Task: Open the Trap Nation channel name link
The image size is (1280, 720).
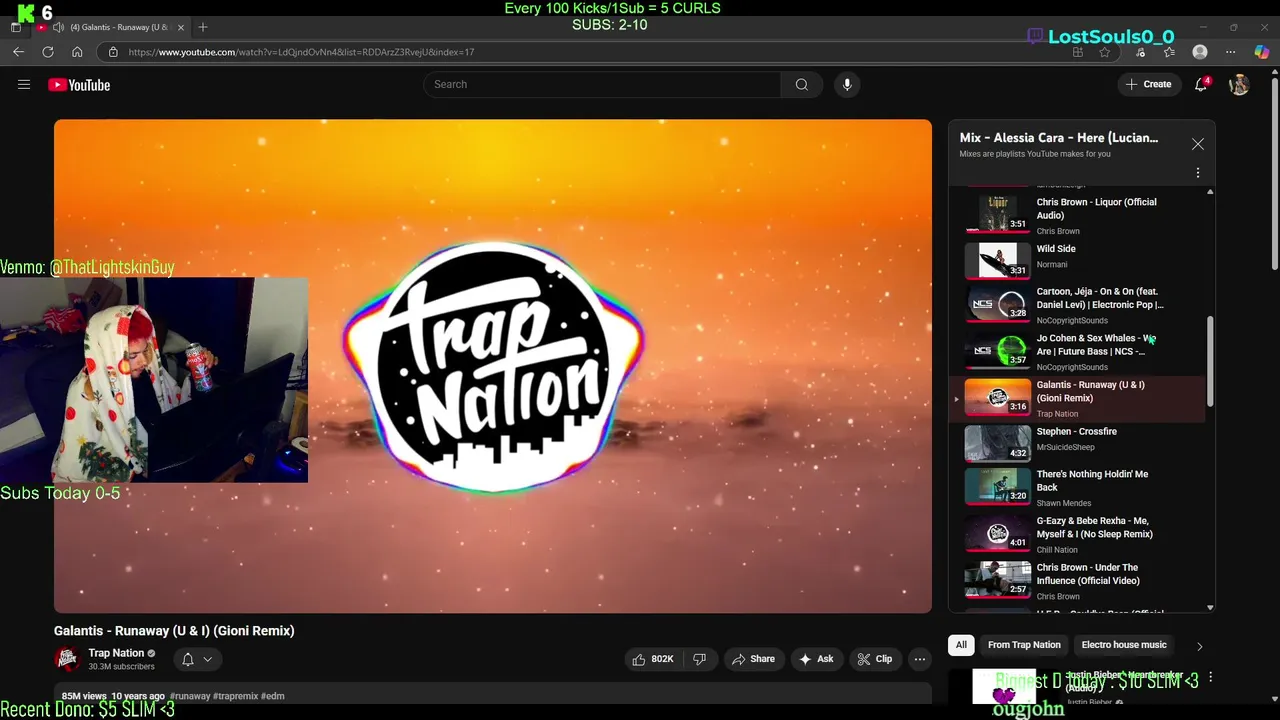Action: (116, 653)
